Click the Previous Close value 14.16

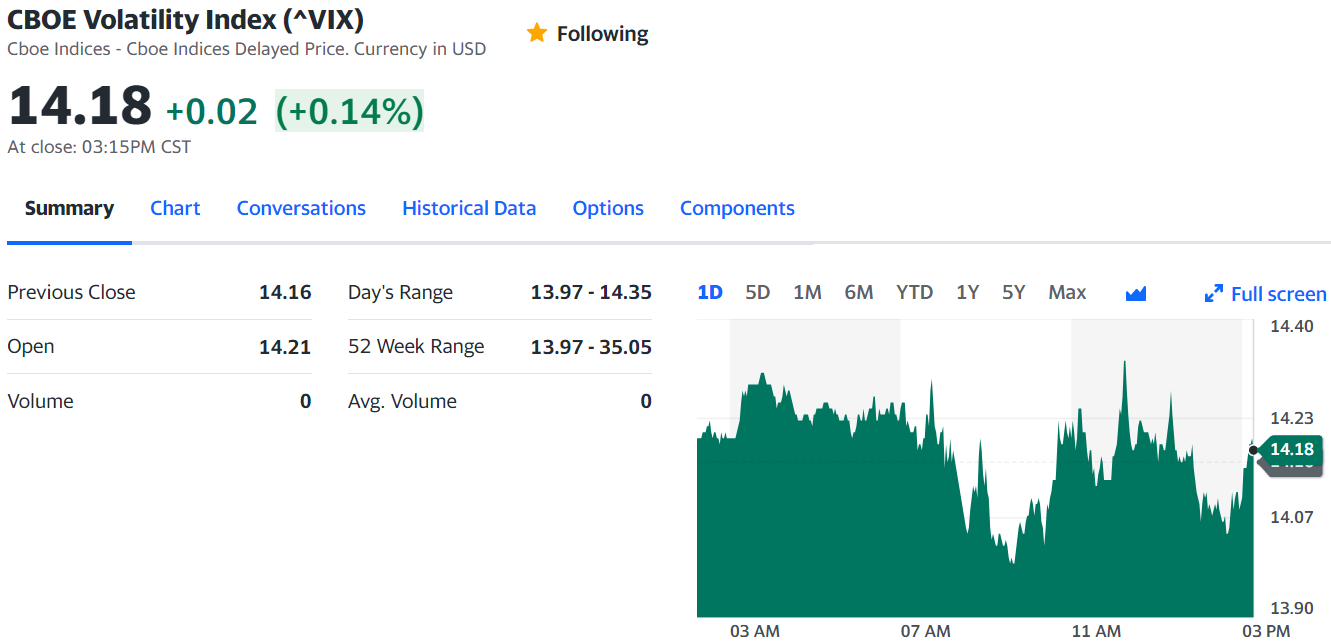pyautogui.click(x=285, y=292)
